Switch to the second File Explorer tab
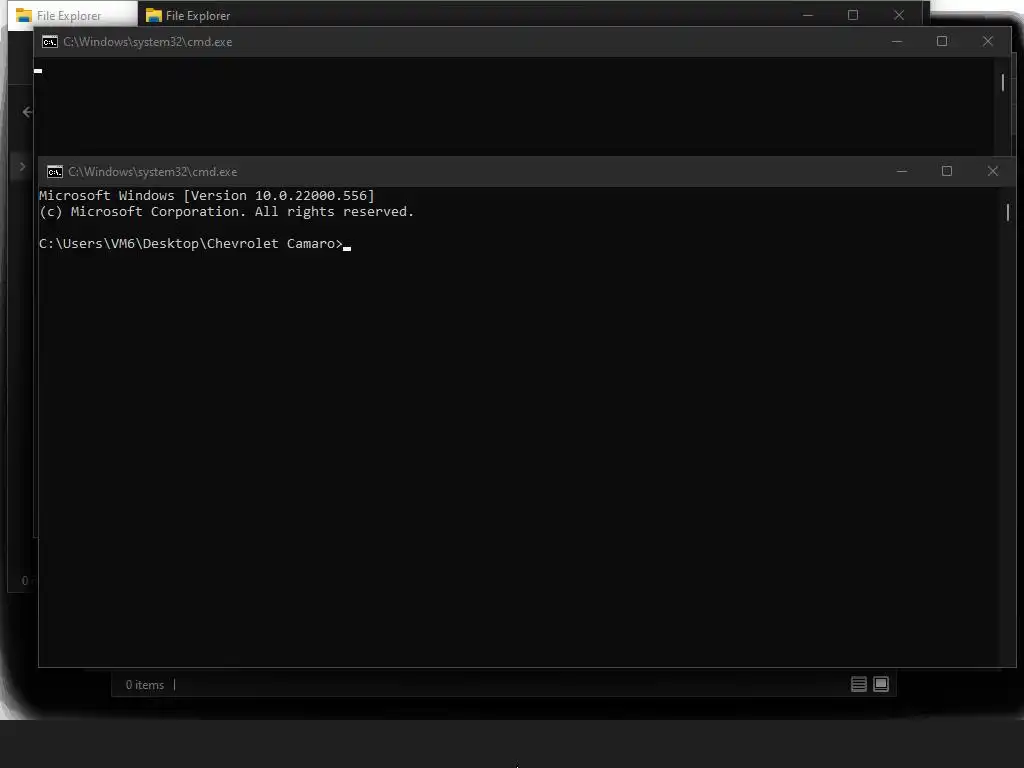1024x768 pixels. coord(188,15)
